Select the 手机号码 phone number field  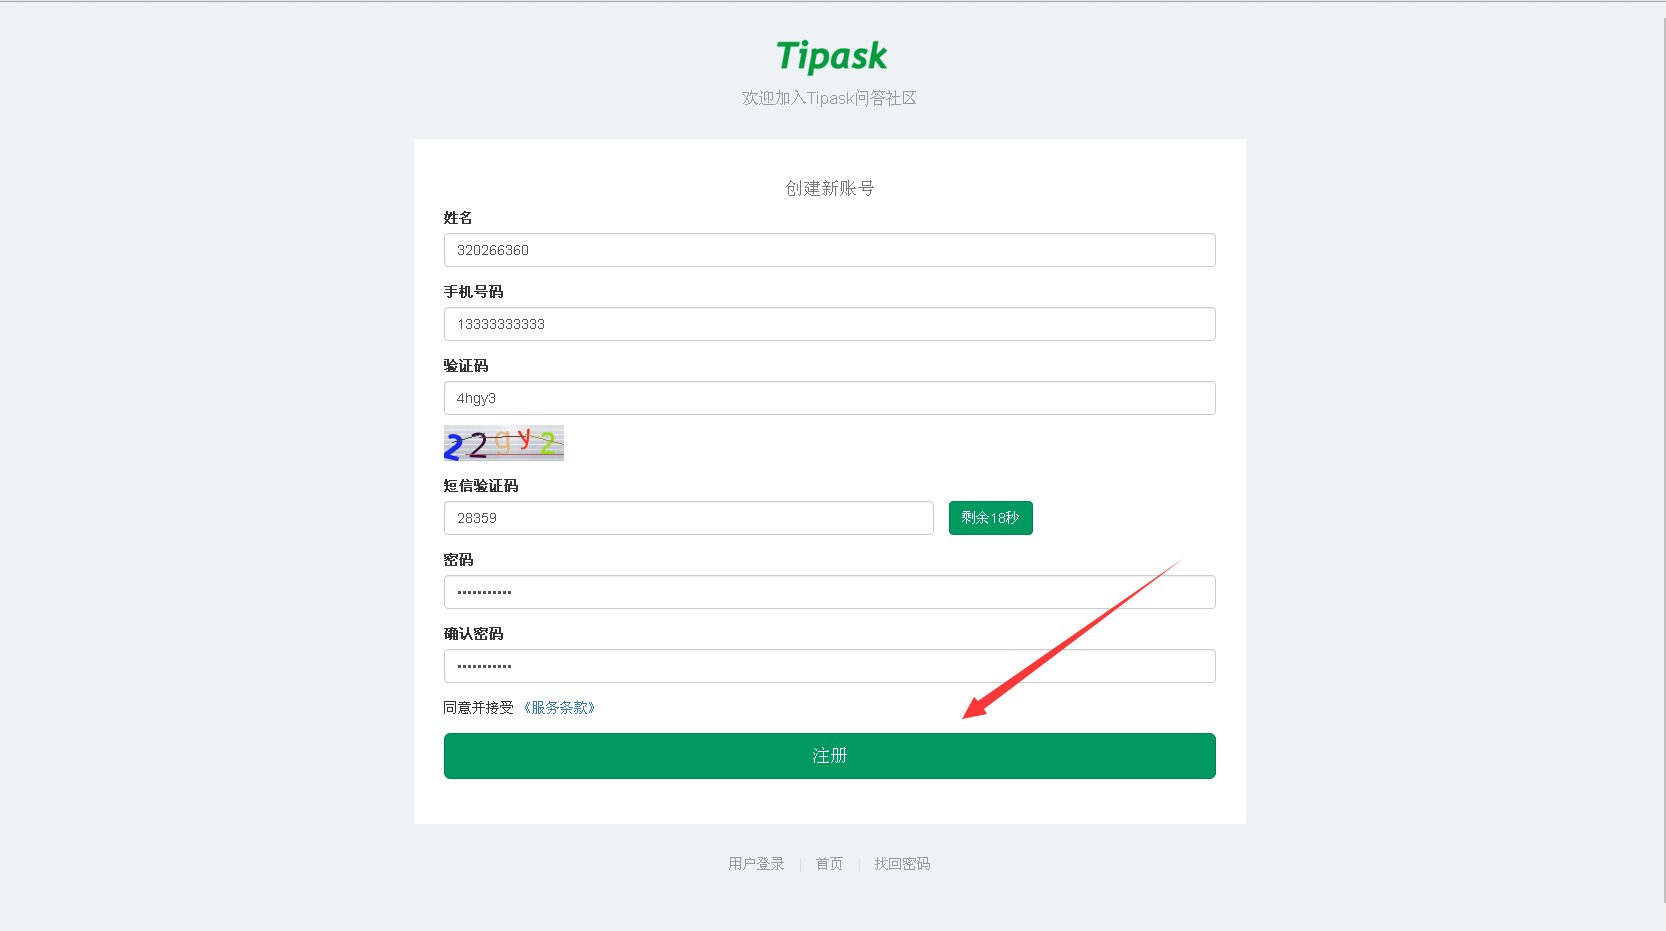point(830,324)
